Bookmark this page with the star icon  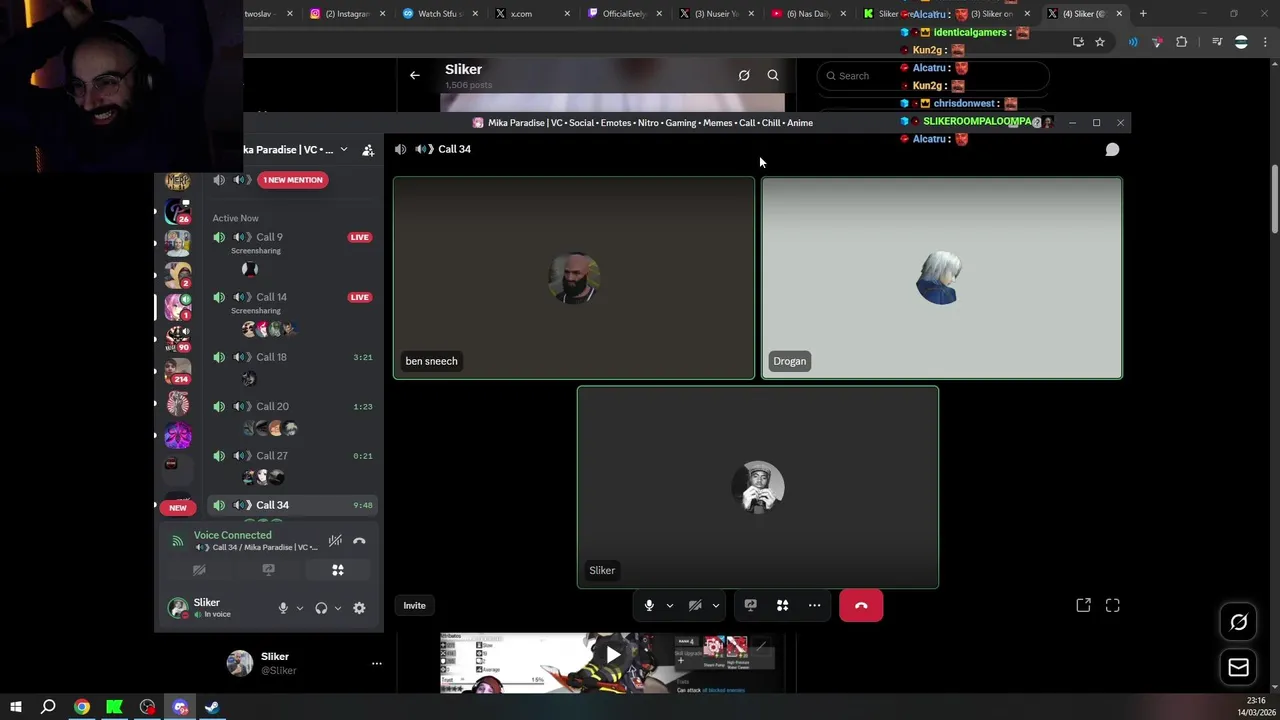point(1100,42)
